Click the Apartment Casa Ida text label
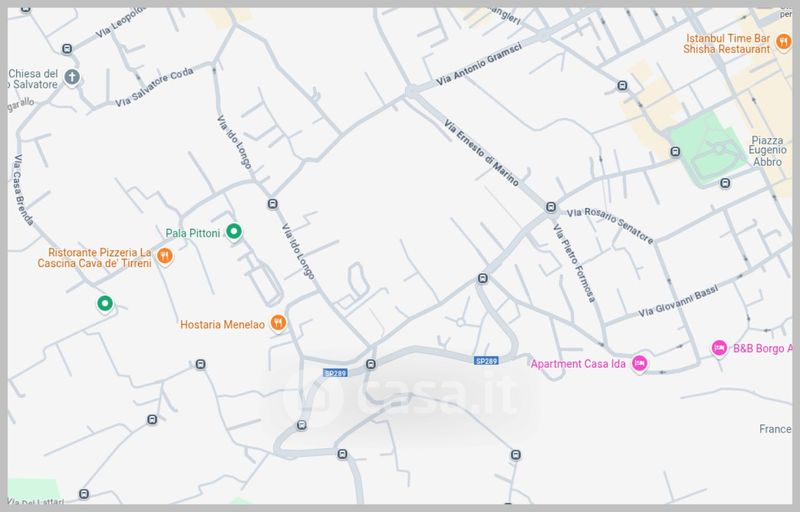Screen dimensions: 800x512 [x=578, y=364]
